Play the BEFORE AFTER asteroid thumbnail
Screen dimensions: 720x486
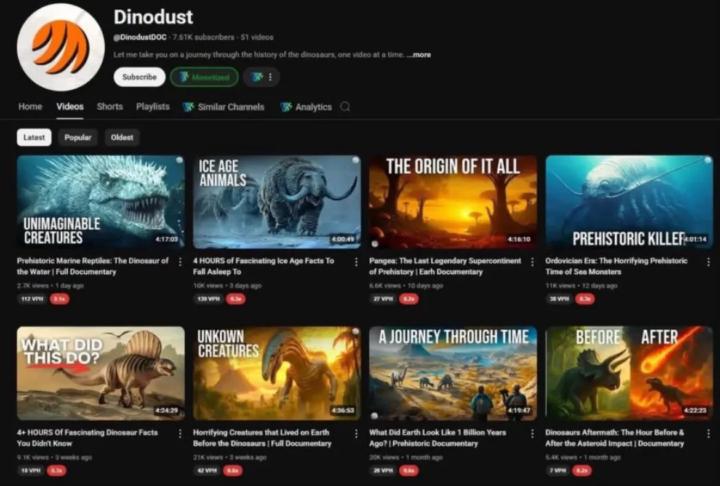629,373
